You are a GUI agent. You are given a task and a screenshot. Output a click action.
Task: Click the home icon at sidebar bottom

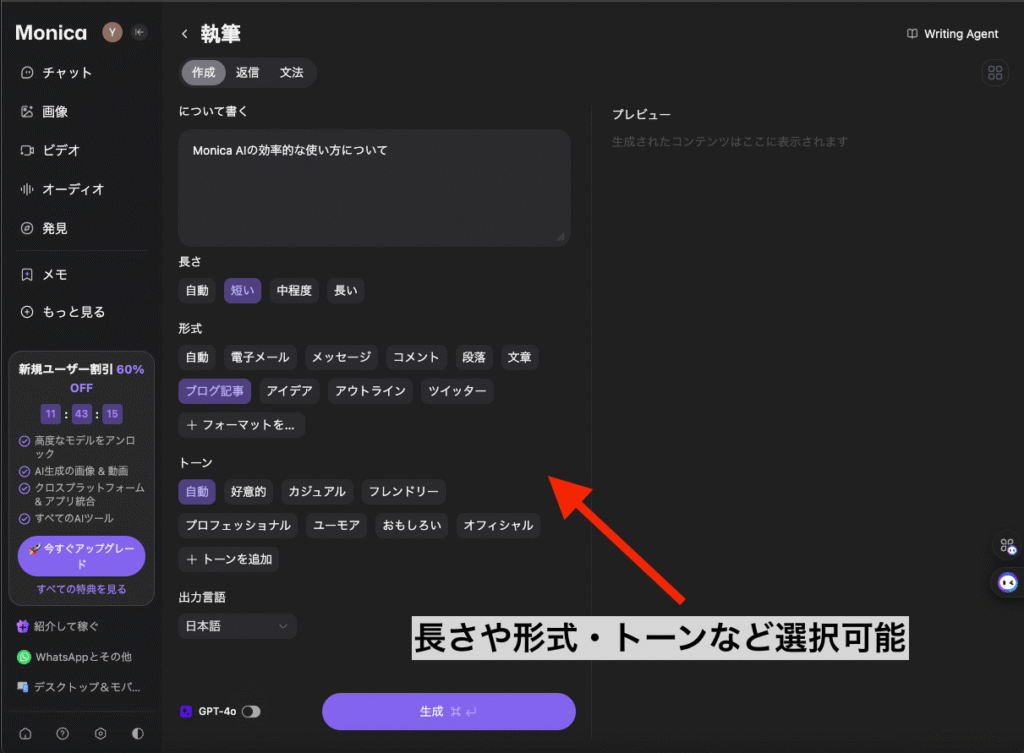pyautogui.click(x=25, y=734)
